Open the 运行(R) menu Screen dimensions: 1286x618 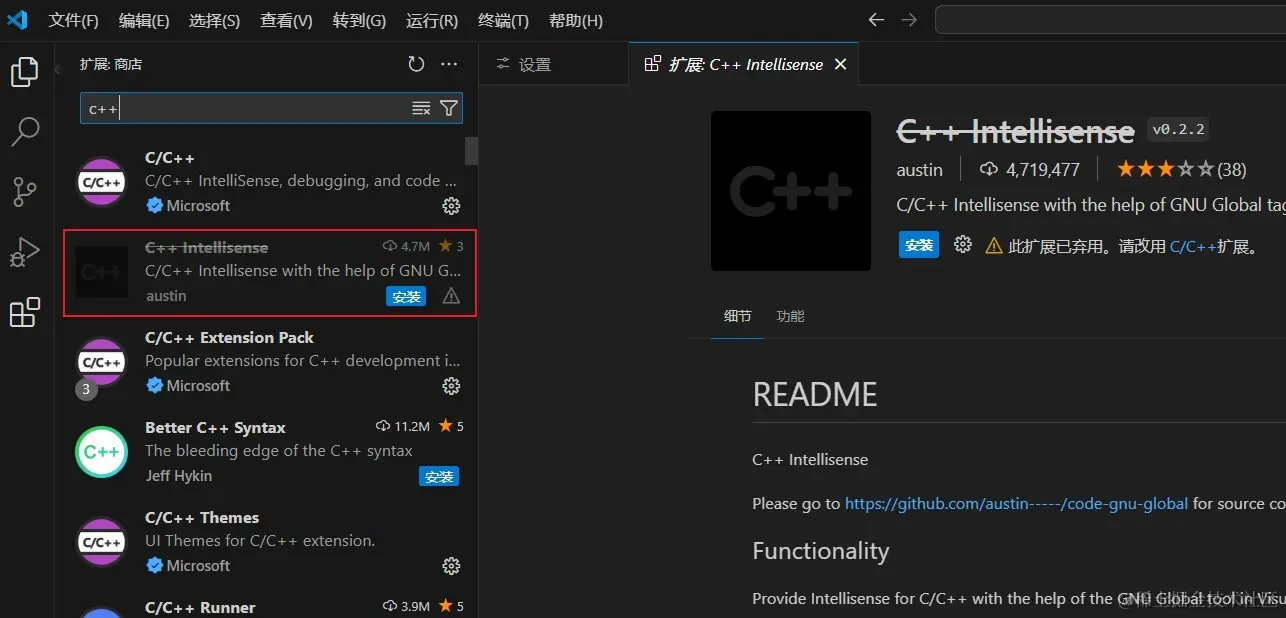pos(432,20)
